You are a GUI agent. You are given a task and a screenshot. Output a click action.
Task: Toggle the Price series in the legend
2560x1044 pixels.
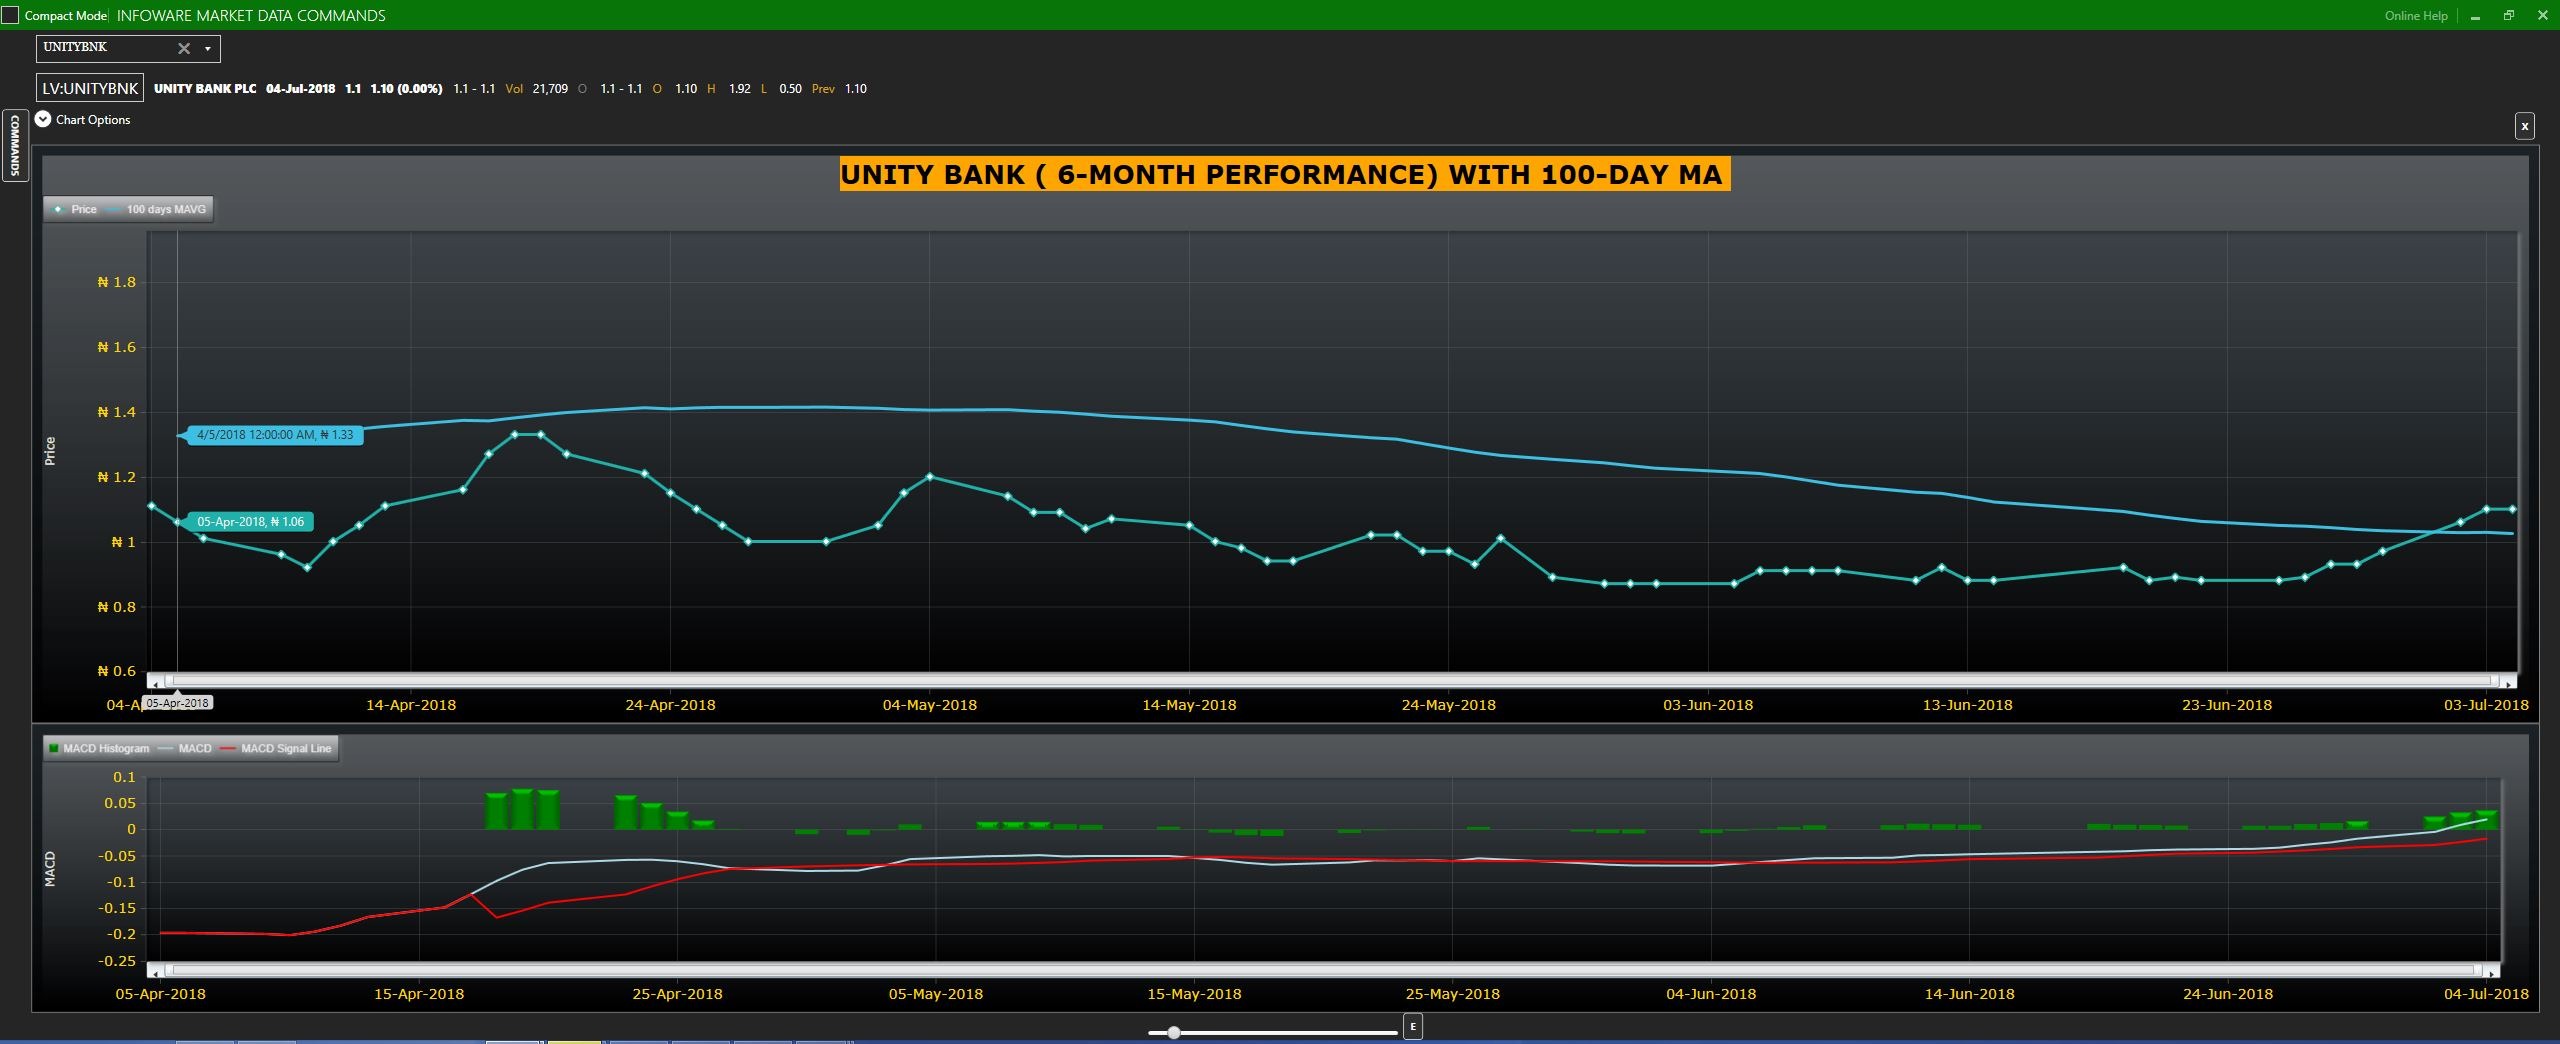coord(76,209)
